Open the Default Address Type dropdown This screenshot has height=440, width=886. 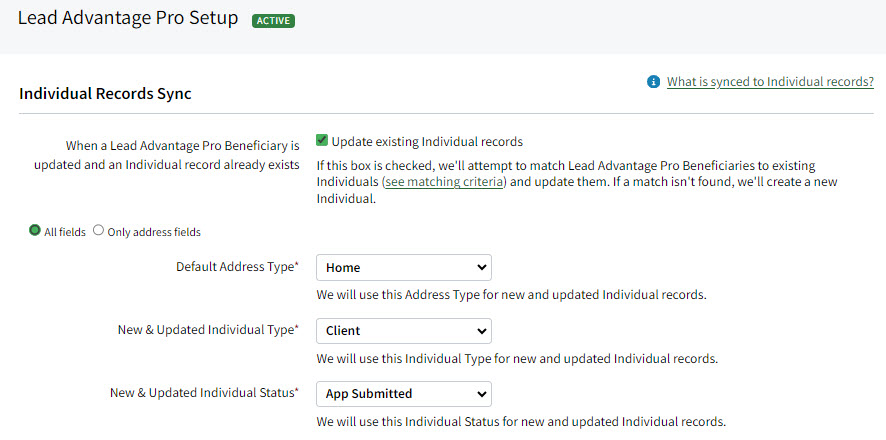404,268
